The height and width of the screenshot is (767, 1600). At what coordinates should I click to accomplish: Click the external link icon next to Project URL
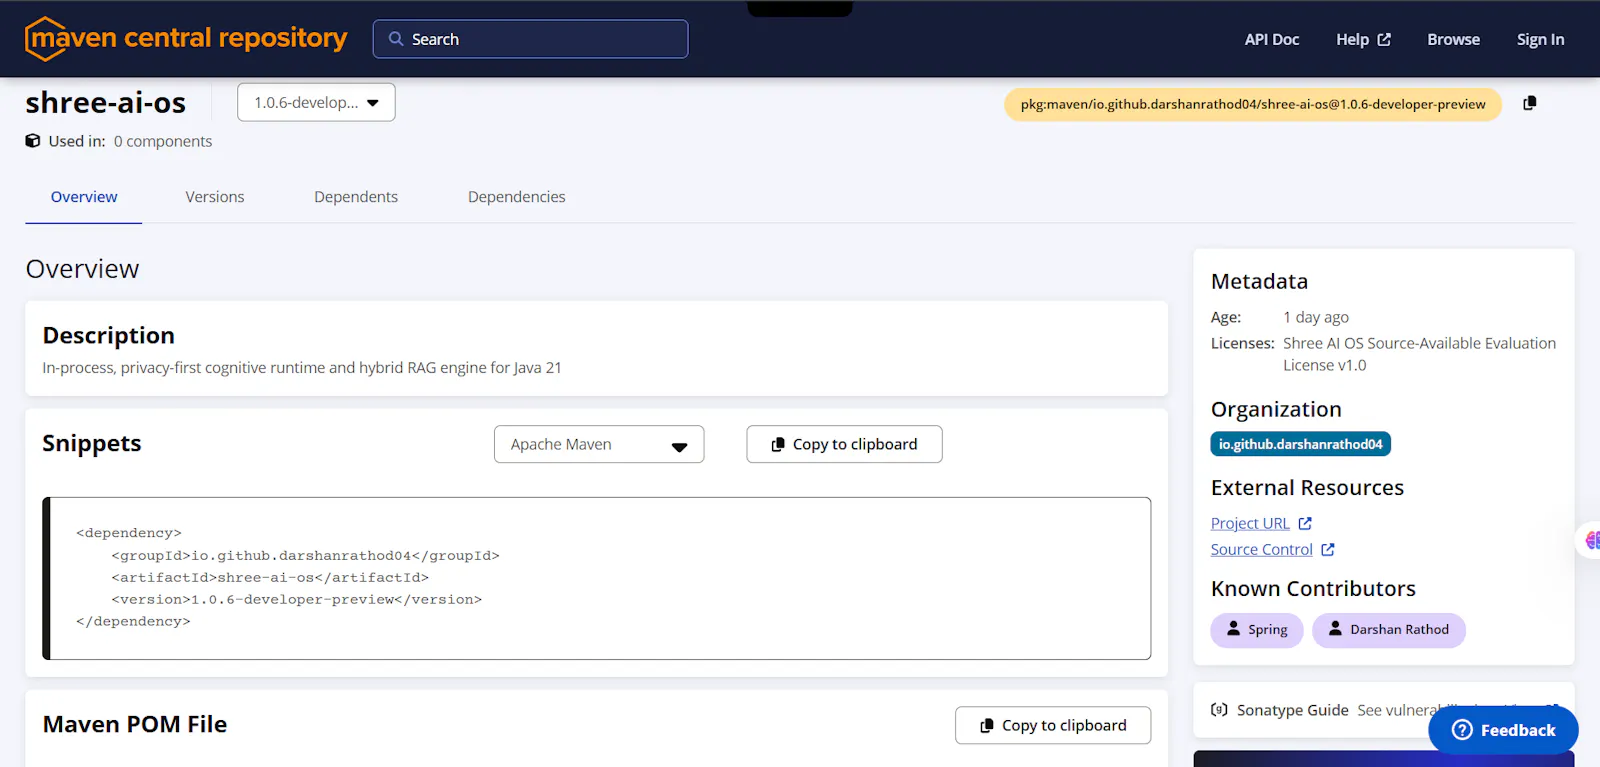(x=1305, y=524)
